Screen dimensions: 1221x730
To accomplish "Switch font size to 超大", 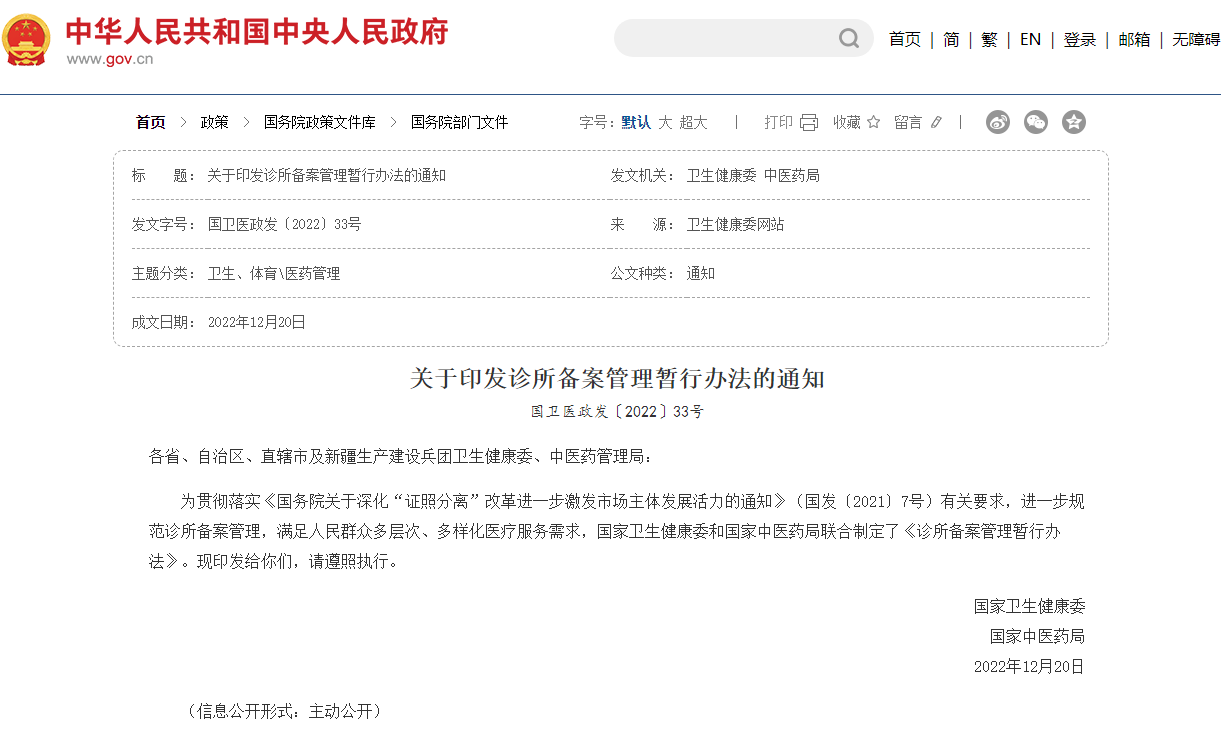I will tap(693, 122).
